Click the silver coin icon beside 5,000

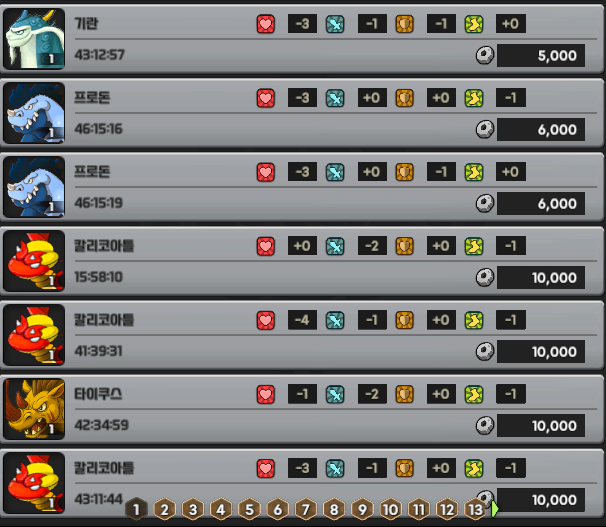tap(485, 55)
